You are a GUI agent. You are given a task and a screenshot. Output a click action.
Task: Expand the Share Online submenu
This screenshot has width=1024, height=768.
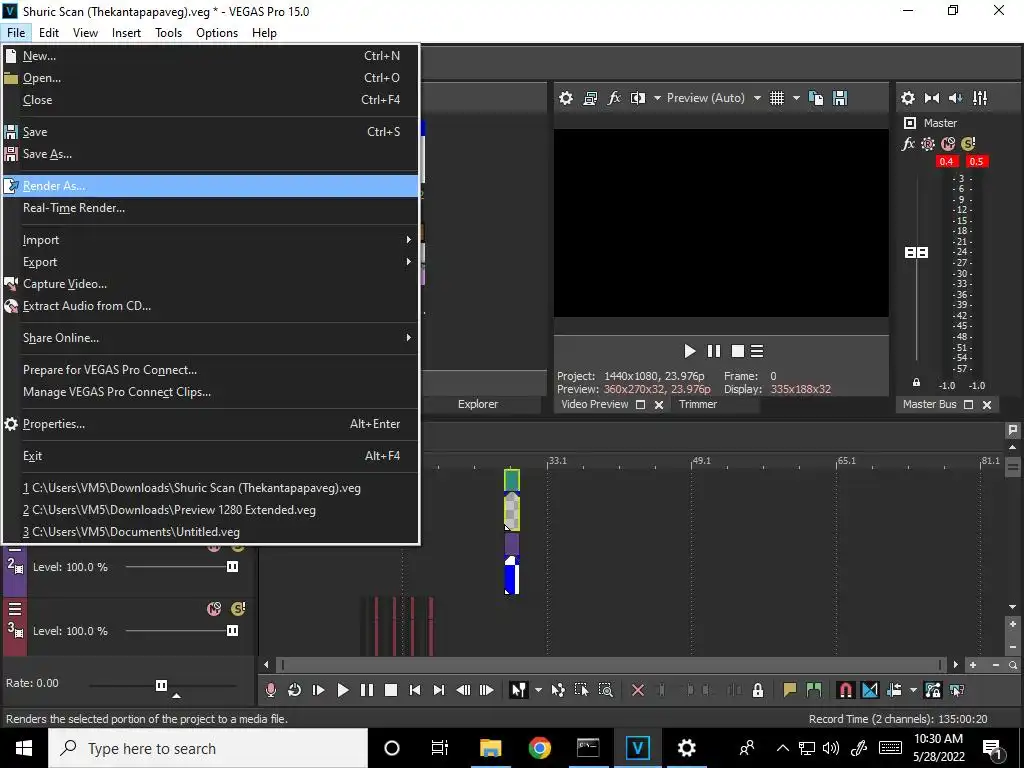[x=210, y=338]
